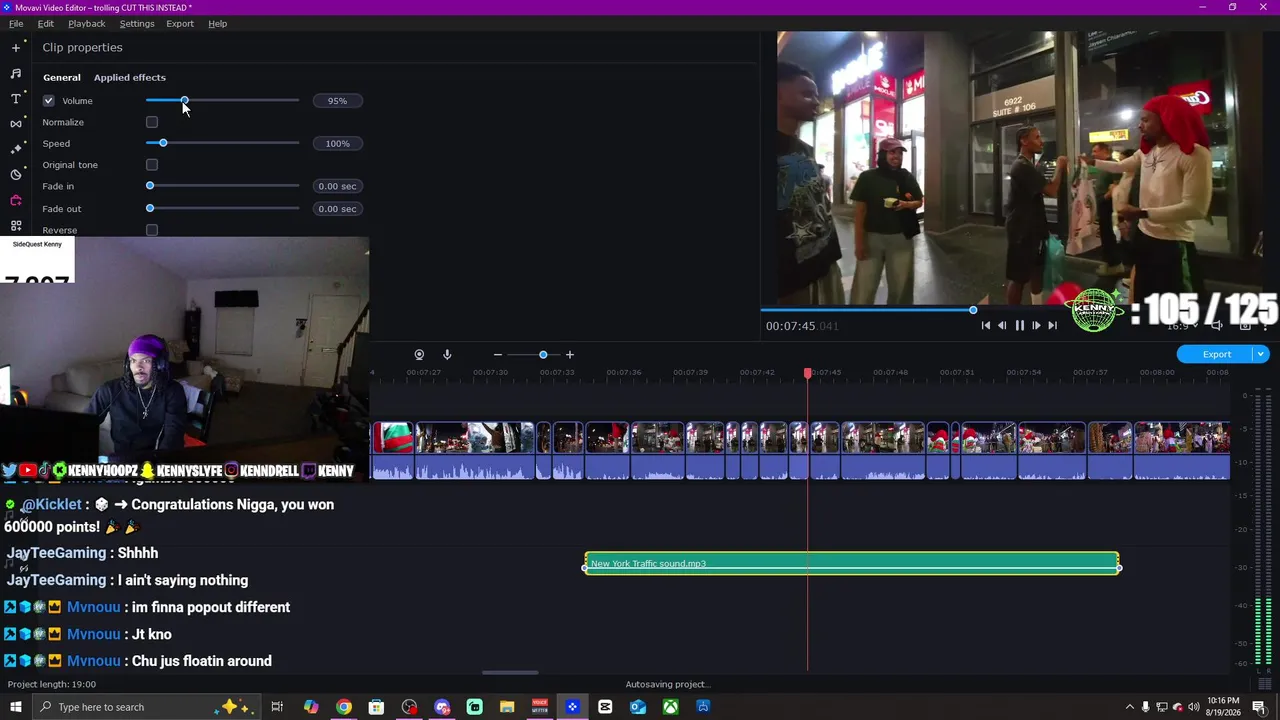Click the Clip properties panel title

pyautogui.click(x=82, y=48)
